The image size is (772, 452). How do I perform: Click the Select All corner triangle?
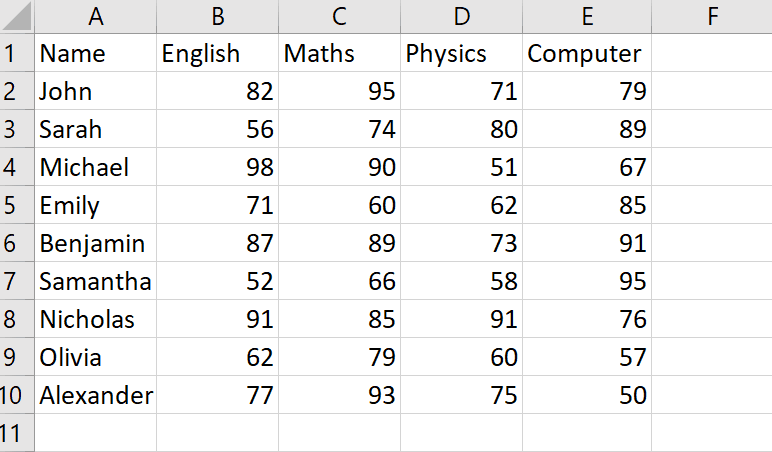(17, 16)
